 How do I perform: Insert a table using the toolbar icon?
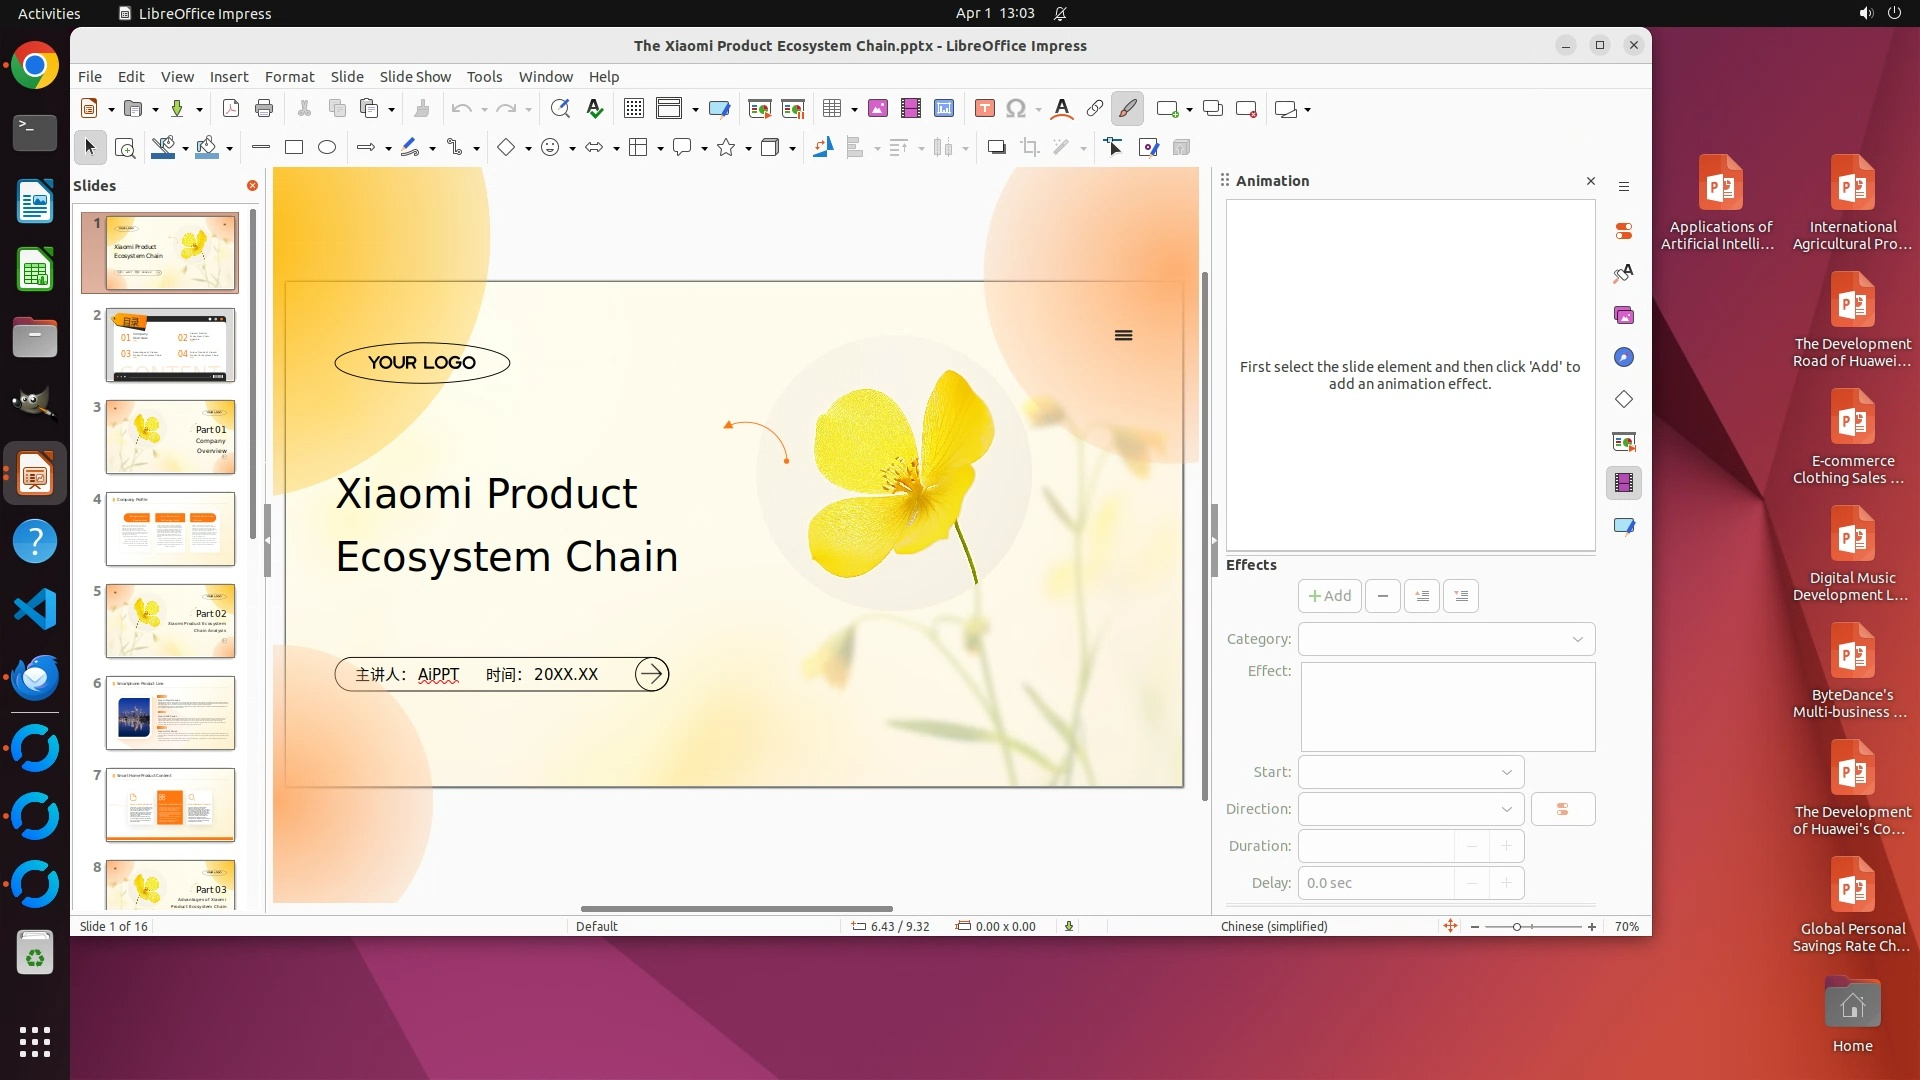click(831, 109)
